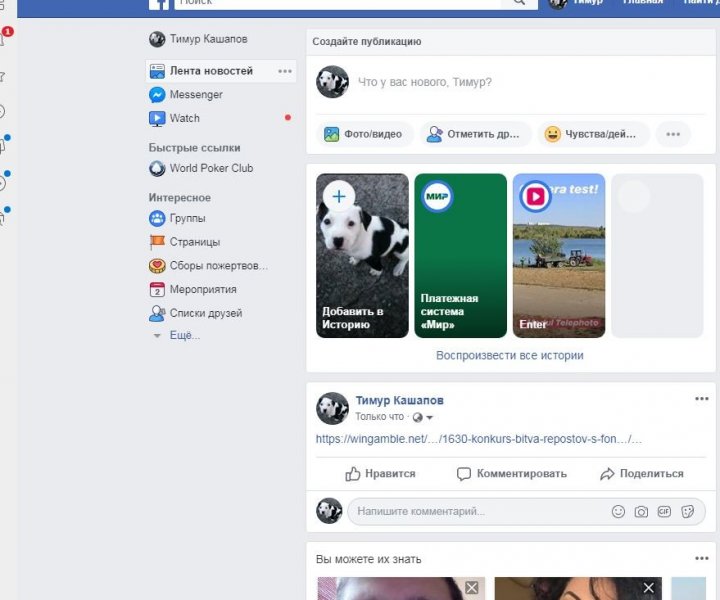Open options menu of Timur's post
The width and height of the screenshot is (720, 600).
[x=702, y=399]
